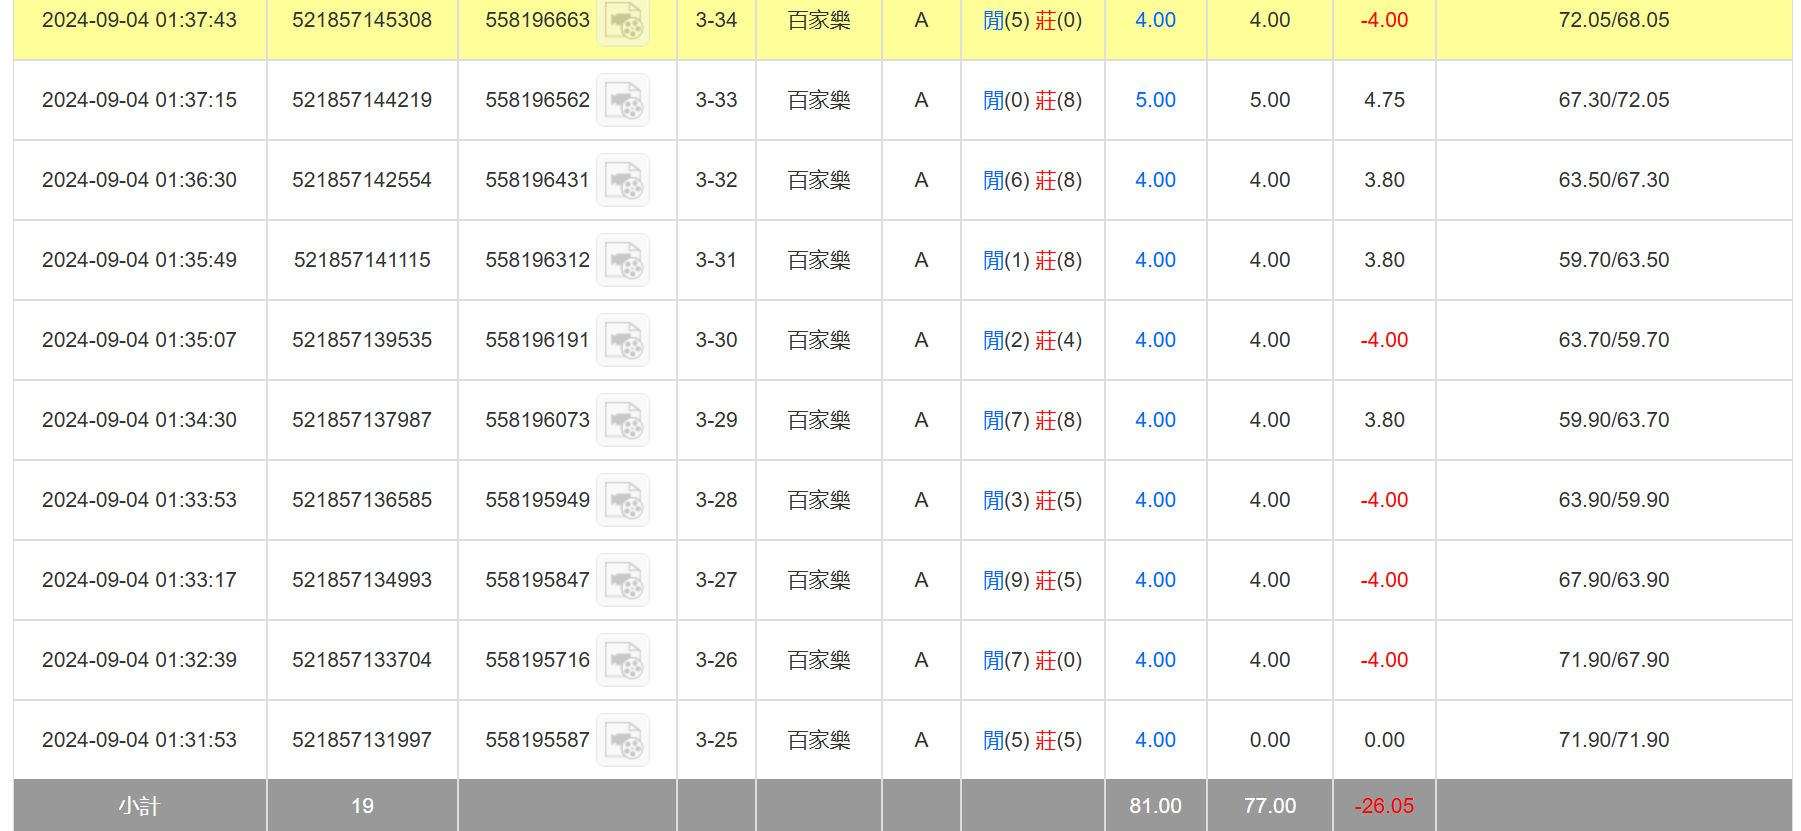
Task: View the replay for round 558196191
Action: (x=623, y=340)
